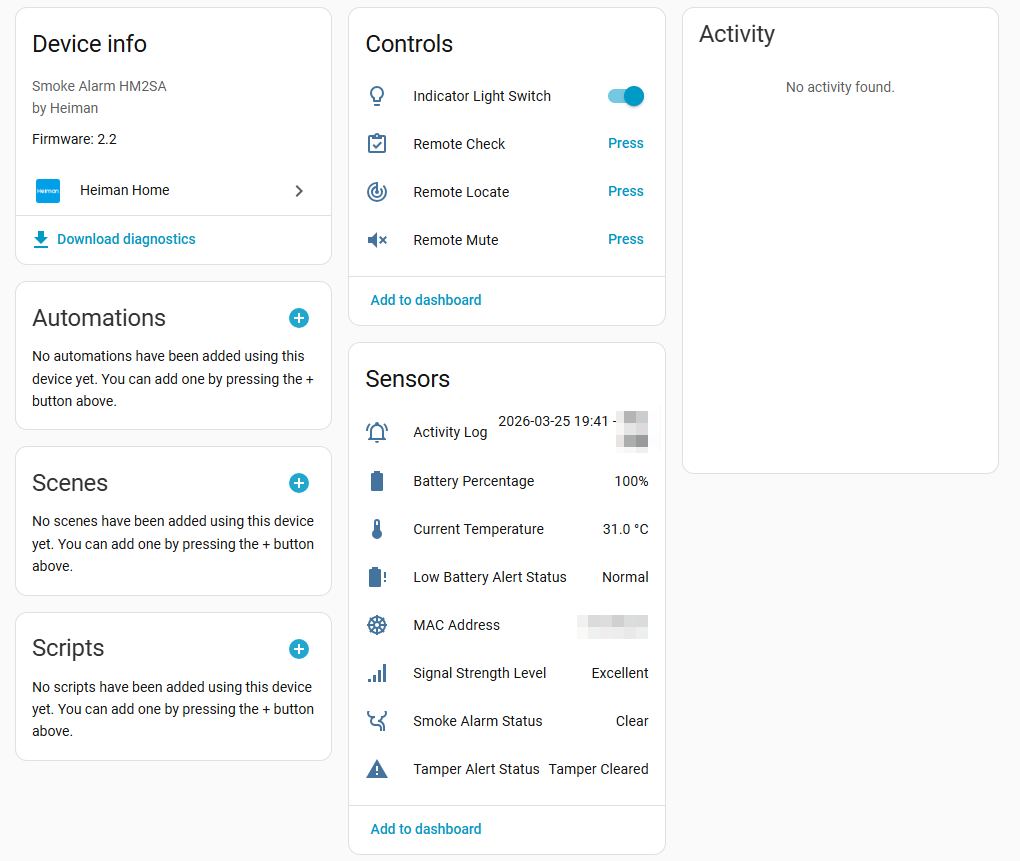Open the Current Temperature sensor details

pos(507,529)
